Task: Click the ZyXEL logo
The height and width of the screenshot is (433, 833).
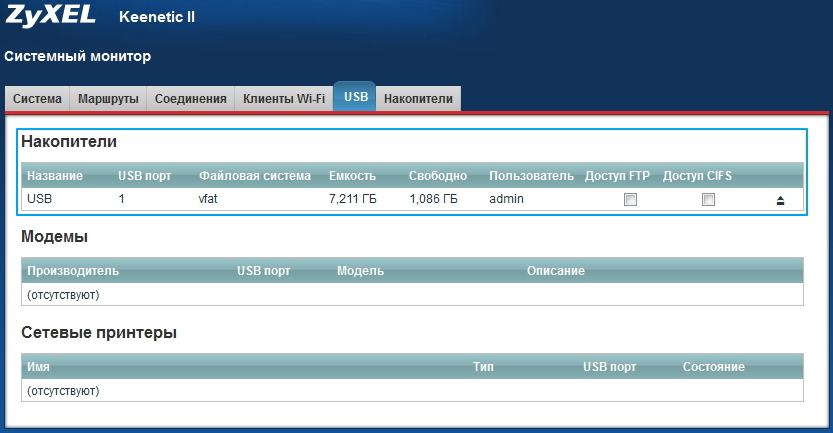Action: point(50,17)
